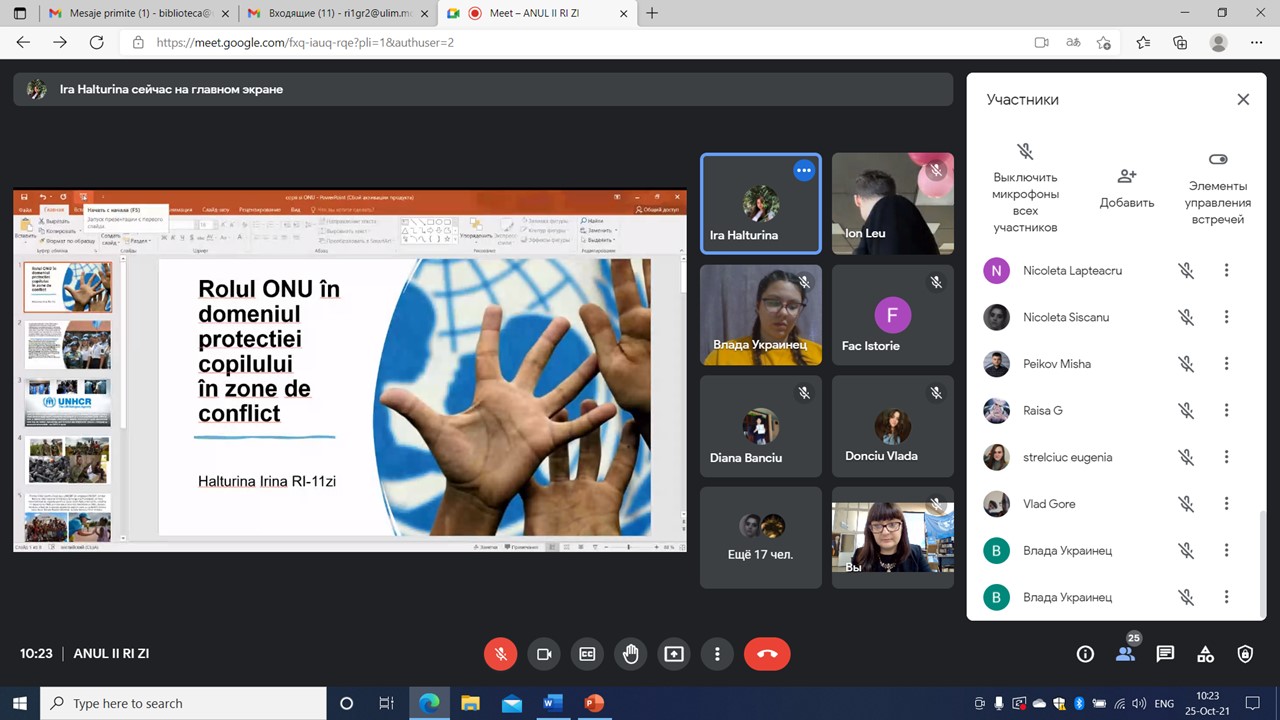Image resolution: width=1280 pixels, height=720 pixels.
Task: Open browser Collections button
Action: 1180,43
